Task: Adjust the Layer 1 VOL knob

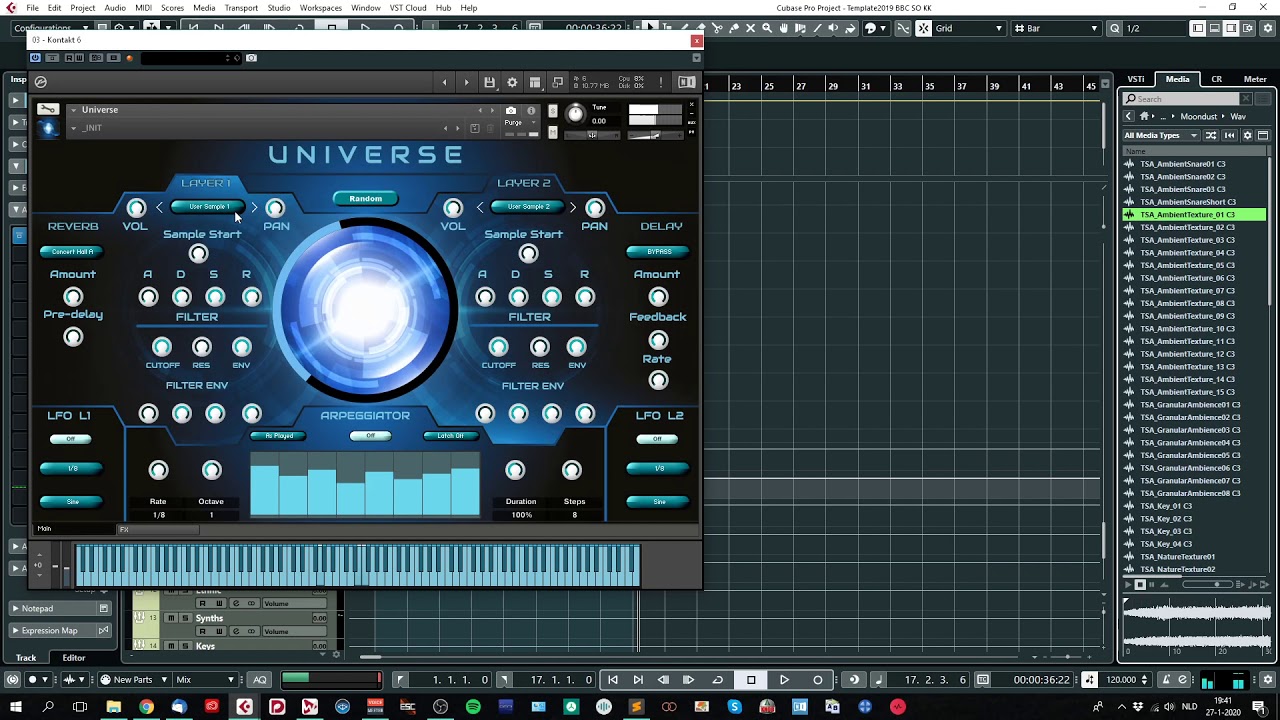Action: point(136,208)
